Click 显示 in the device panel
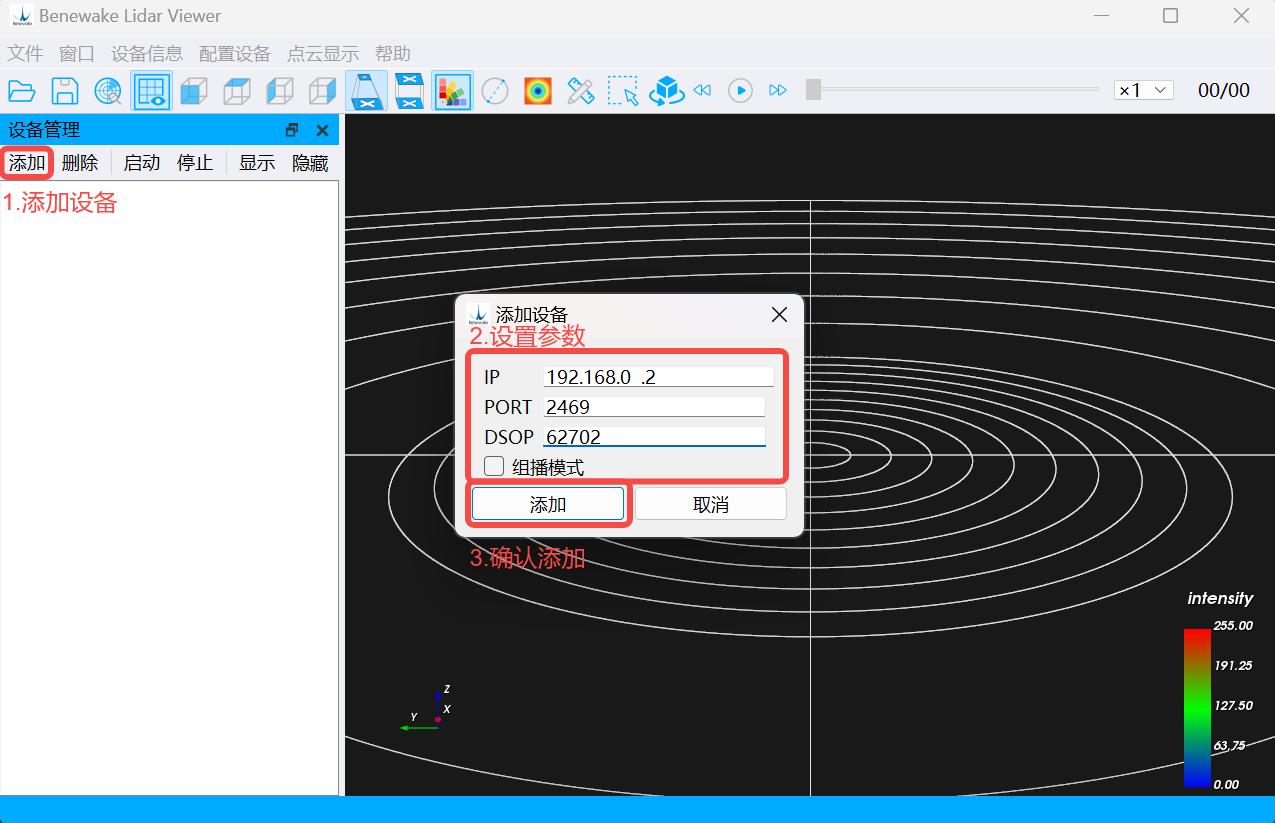Viewport: 1275px width, 823px height. tap(257, 163)
